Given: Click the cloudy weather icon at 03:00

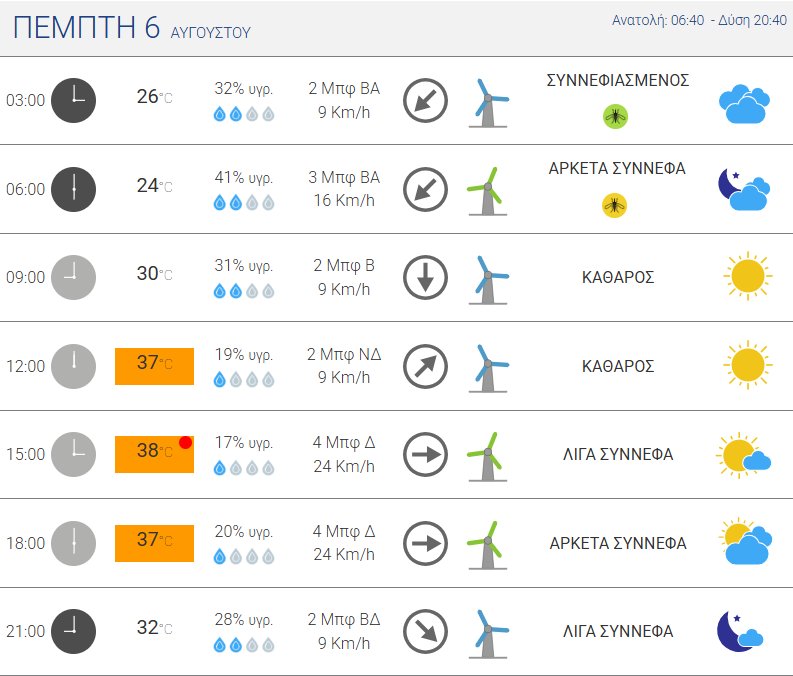Looking at the screenshot, I should [744, 104].
